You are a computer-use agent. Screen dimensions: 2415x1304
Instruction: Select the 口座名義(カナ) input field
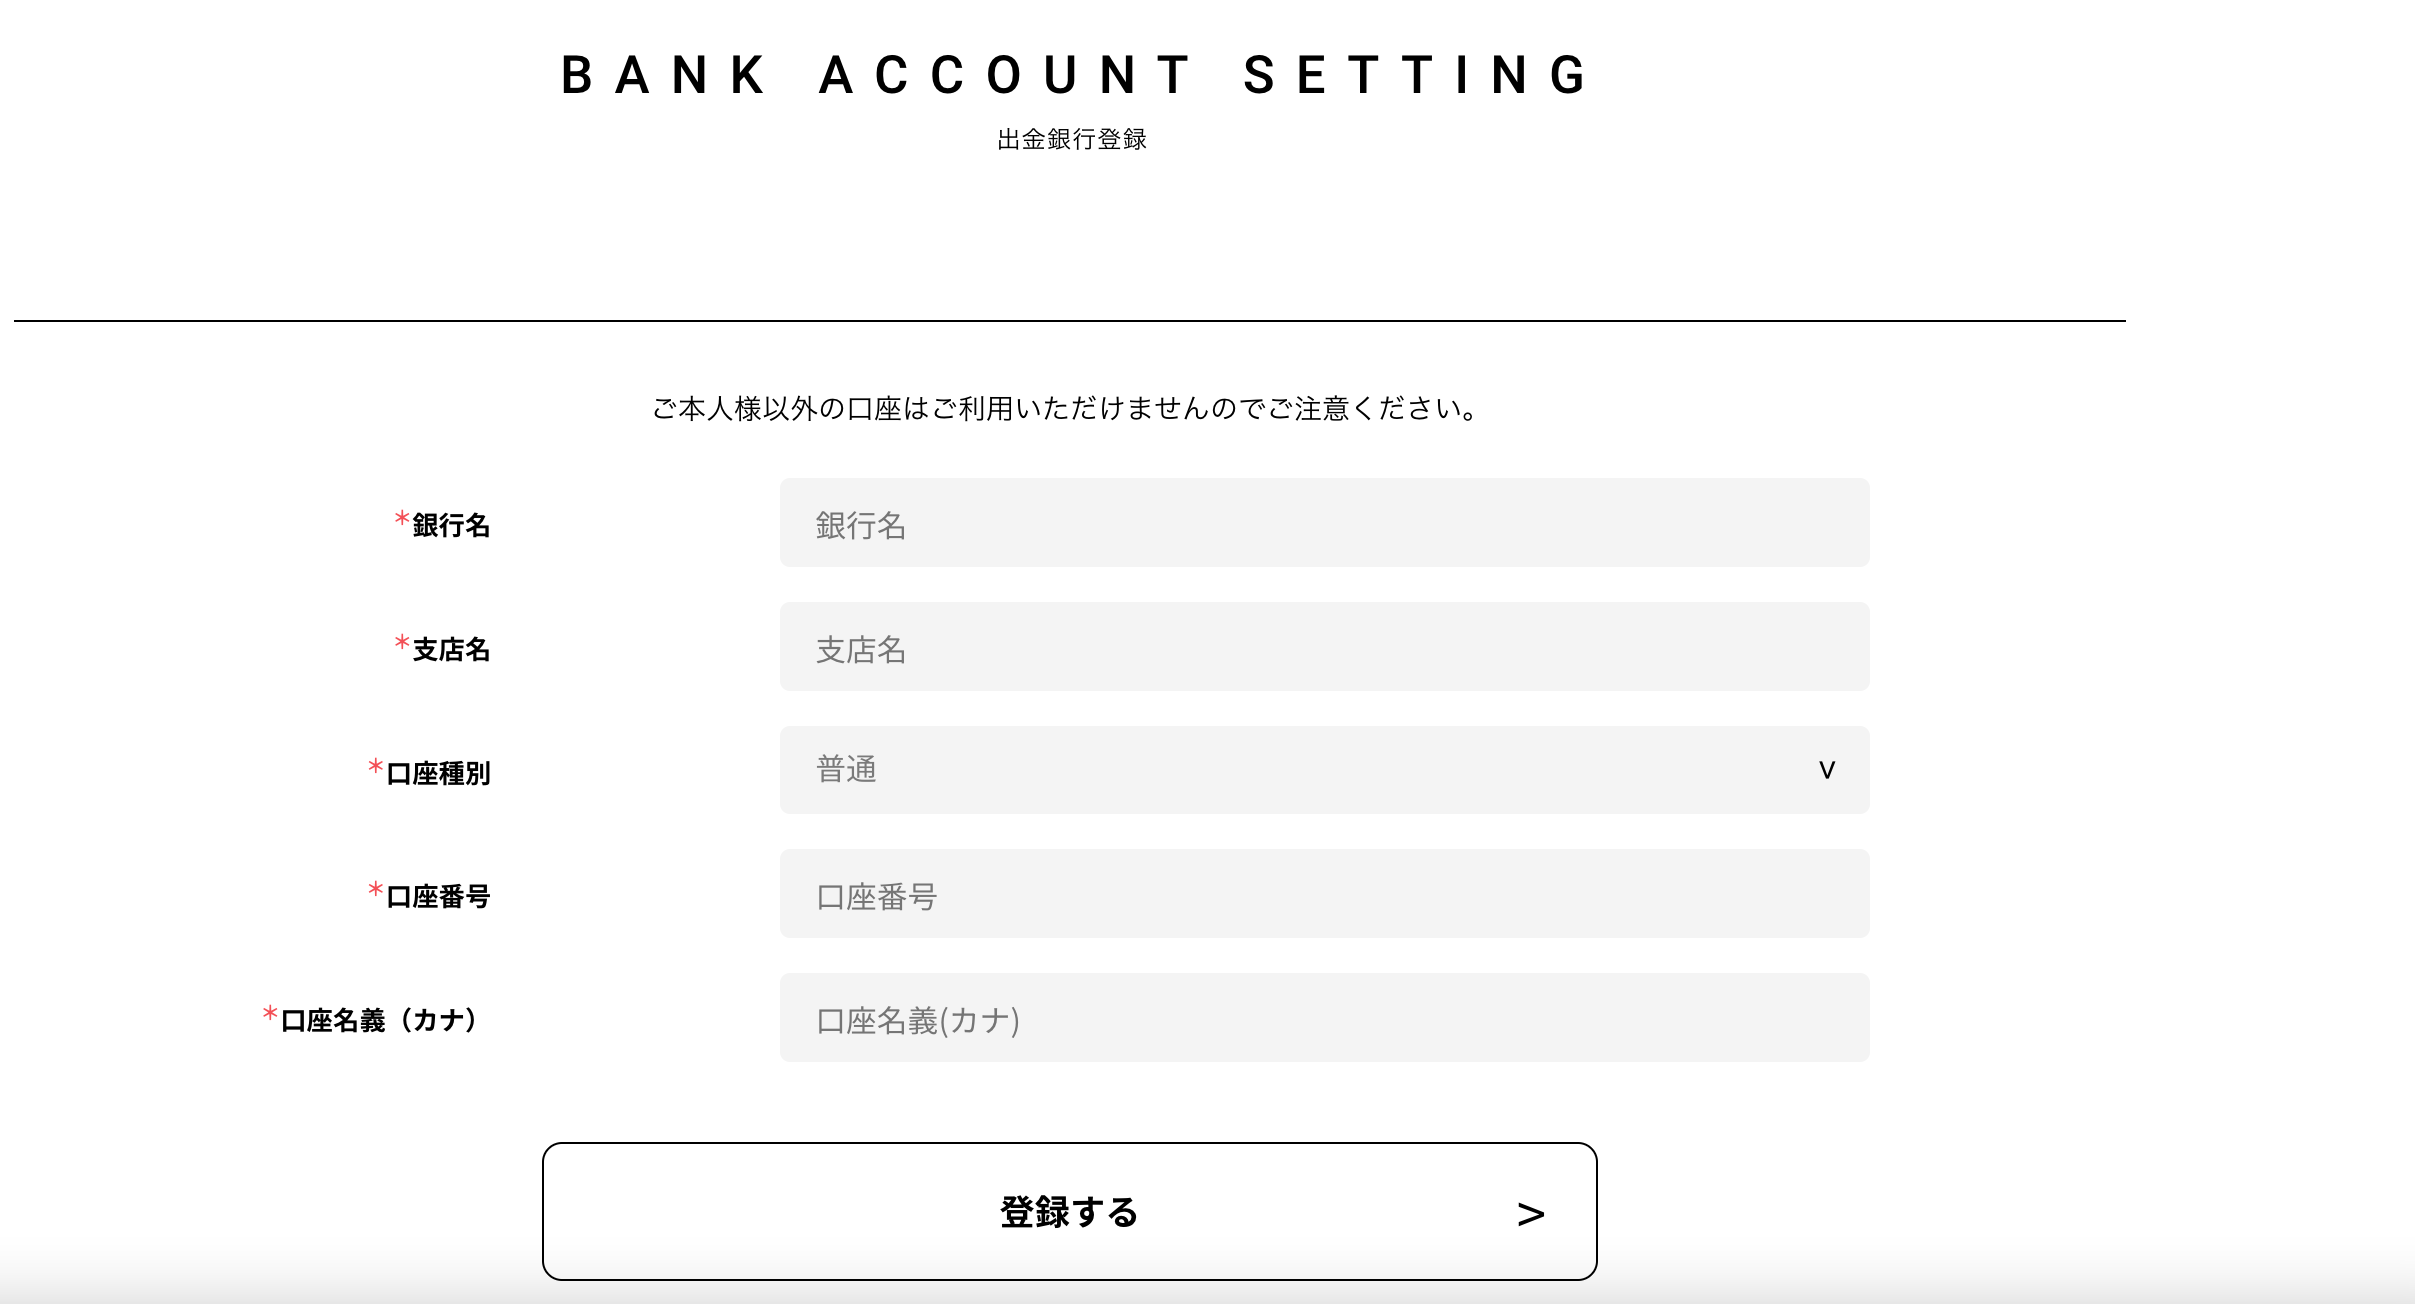pyautogui.click(x=1324, y=1017)
